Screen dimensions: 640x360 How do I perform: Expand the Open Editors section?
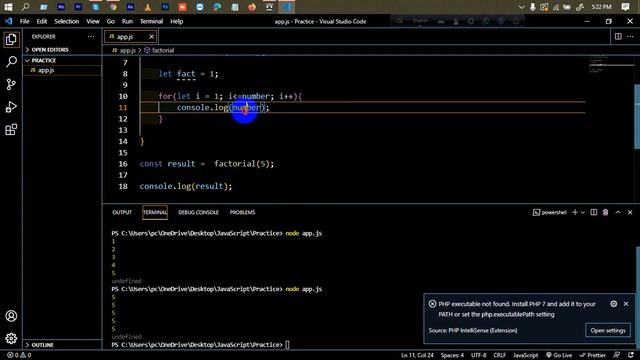[62, 49]
